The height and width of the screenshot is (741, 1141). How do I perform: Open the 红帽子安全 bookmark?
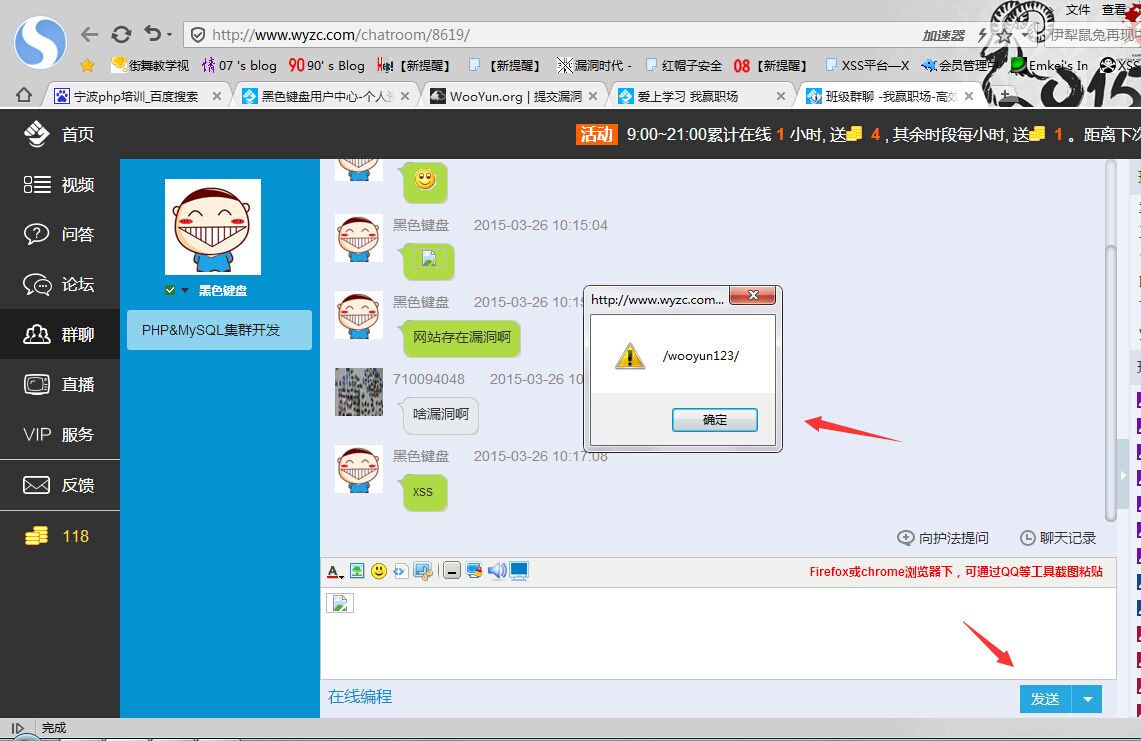(x=684, y=66)
